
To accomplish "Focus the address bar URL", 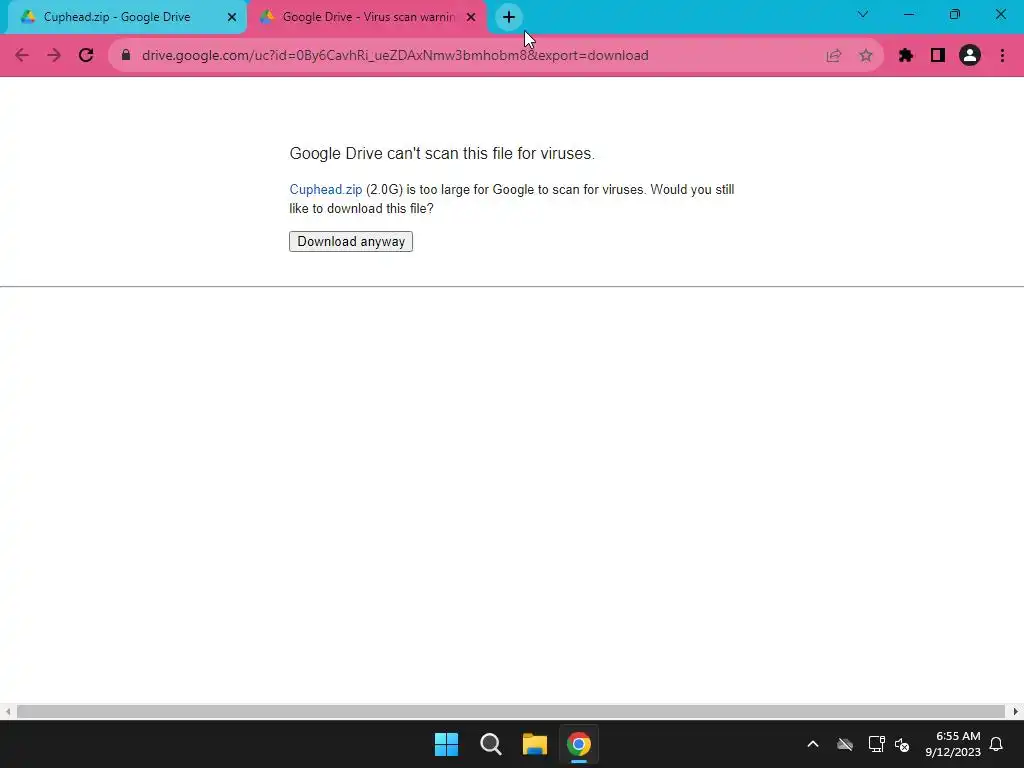I will click(395, 56).
